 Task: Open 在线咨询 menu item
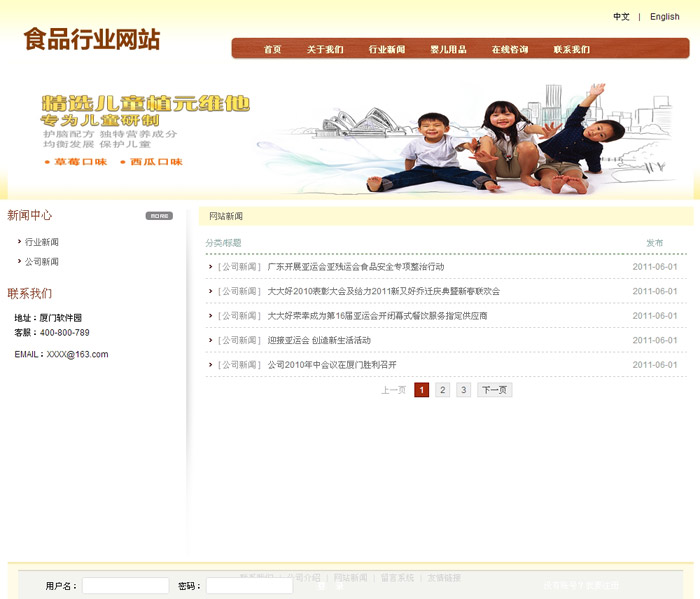click(510, 49)
